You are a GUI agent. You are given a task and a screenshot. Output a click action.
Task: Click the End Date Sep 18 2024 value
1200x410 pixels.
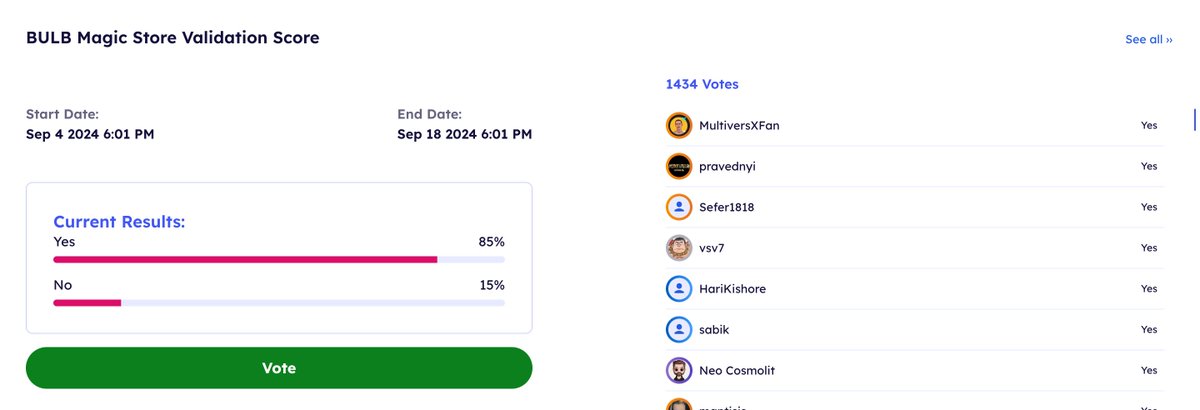(x=464, y=134)
